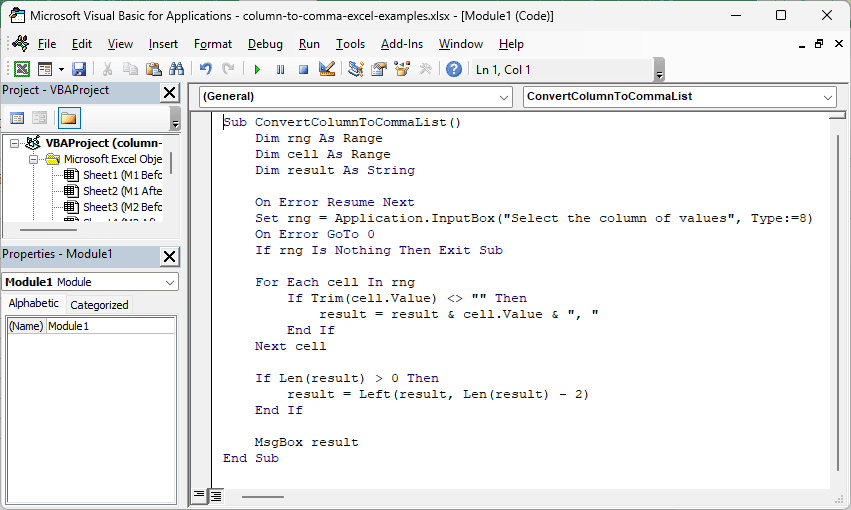Click the Paste clipboard icon
The height and width of the screenshot is (510, 851).
pos(154,69)
